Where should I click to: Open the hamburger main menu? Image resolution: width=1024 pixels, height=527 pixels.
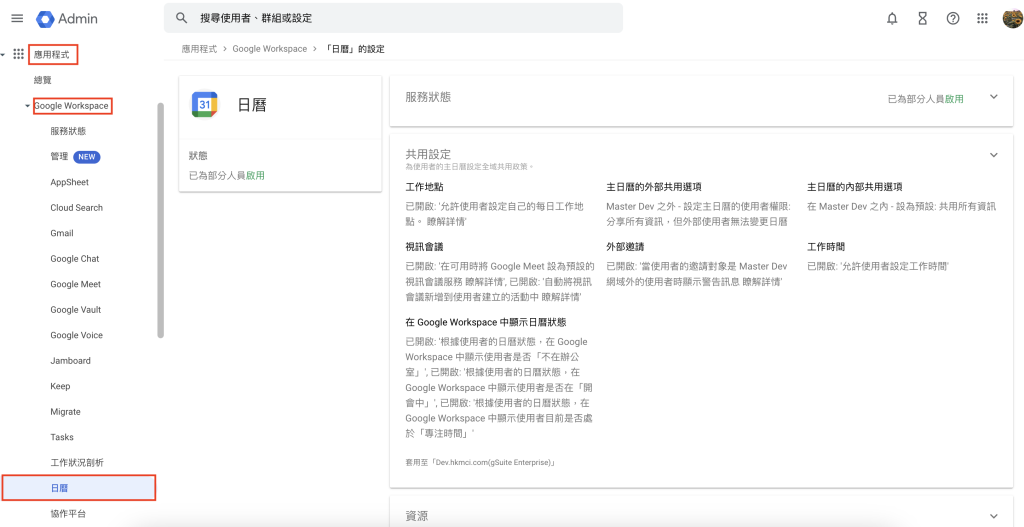click(18, 18)
